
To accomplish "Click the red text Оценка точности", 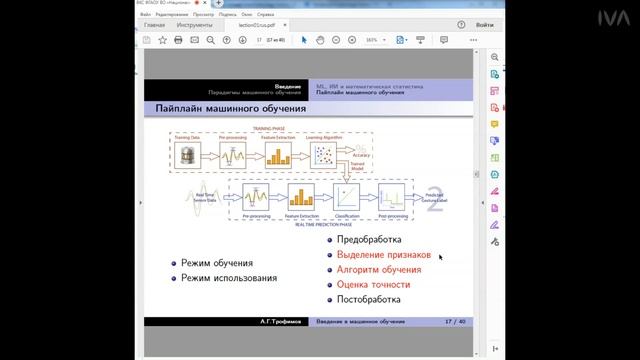I will [x=373, y=284].
